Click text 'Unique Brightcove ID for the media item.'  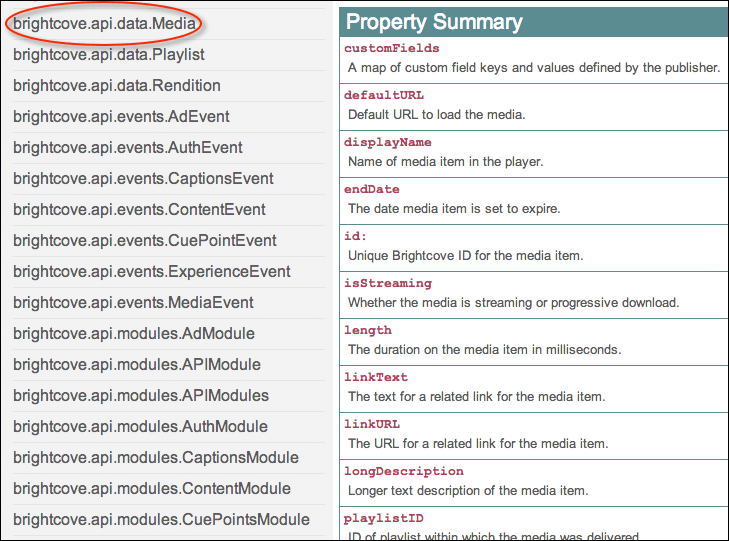pyautogui.click(x=465, y=256)
